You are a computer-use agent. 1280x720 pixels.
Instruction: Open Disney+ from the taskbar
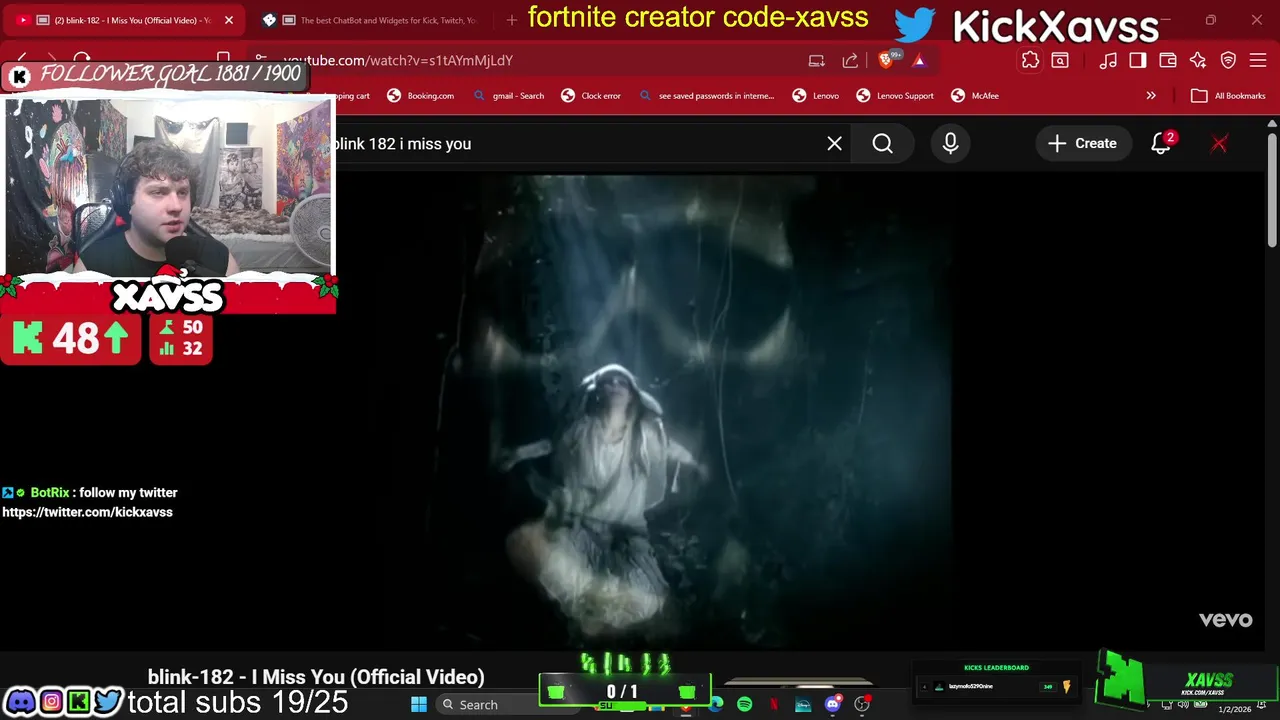point(803,704)
